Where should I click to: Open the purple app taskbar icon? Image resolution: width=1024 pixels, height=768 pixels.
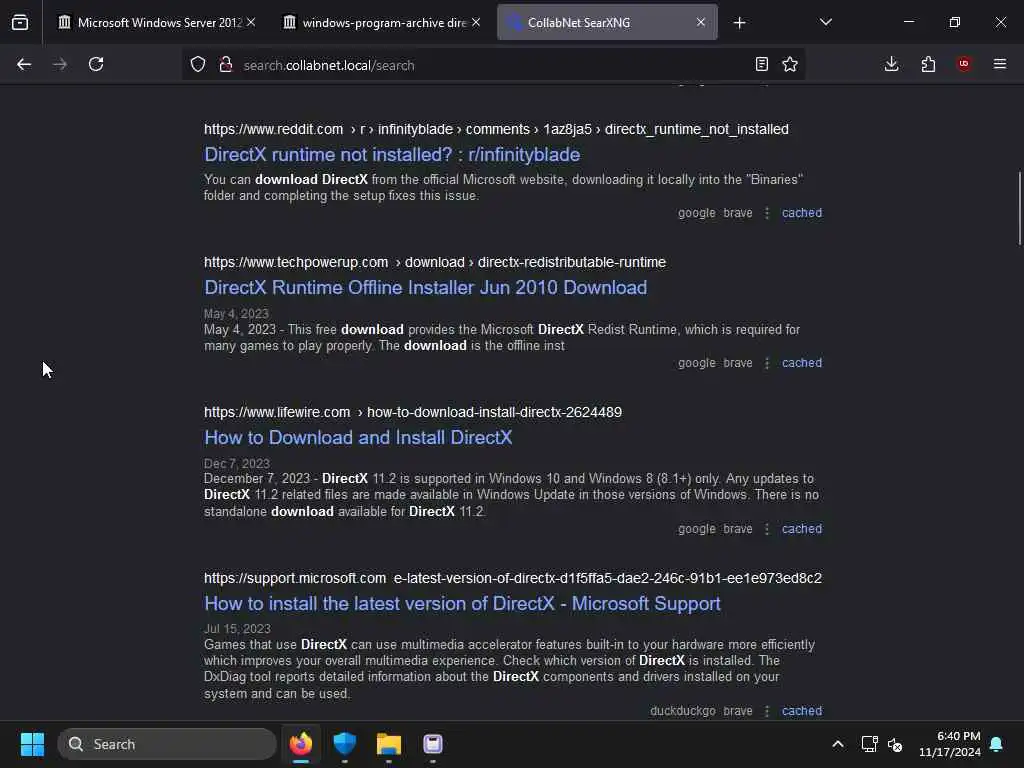click(432, 744)
